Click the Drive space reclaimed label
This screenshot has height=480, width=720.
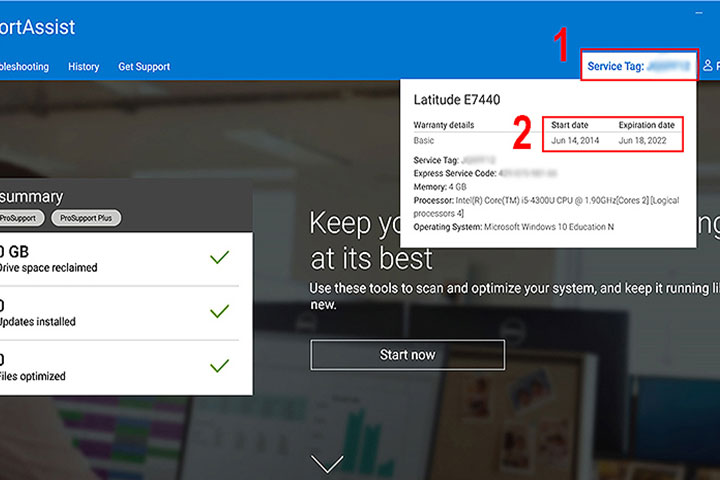pyautogui.click(x=48, y=268)
